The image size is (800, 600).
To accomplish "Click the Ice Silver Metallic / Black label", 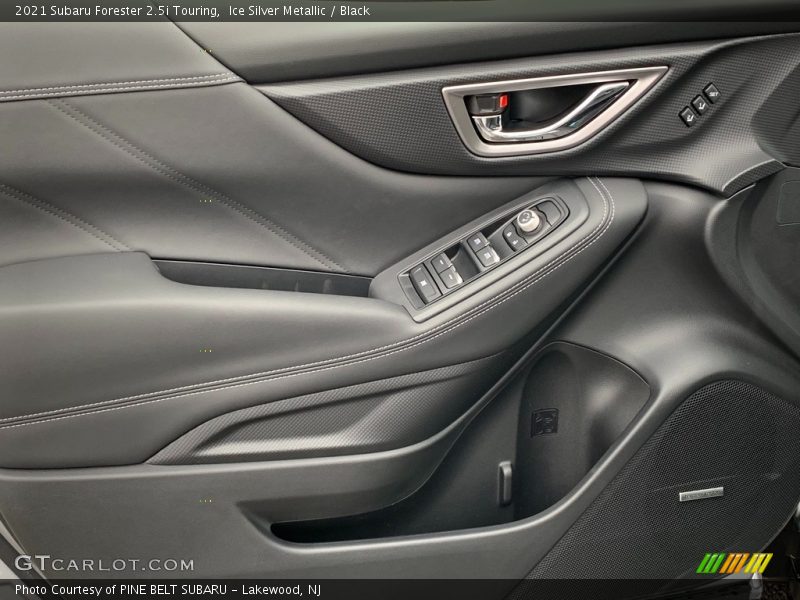I will [299, 11].
